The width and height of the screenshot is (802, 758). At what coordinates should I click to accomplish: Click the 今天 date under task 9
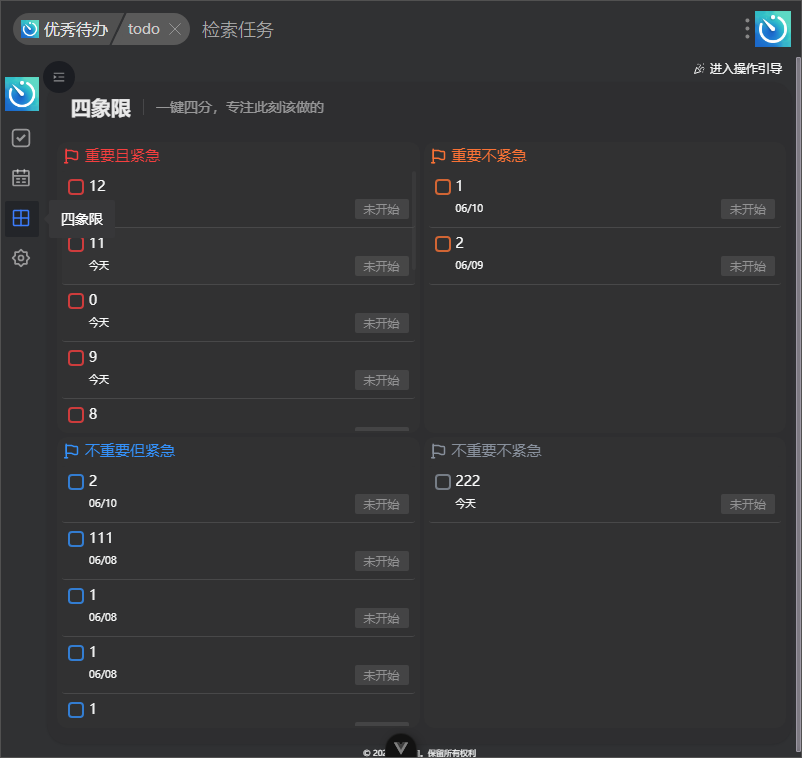(x=99, y=380)
